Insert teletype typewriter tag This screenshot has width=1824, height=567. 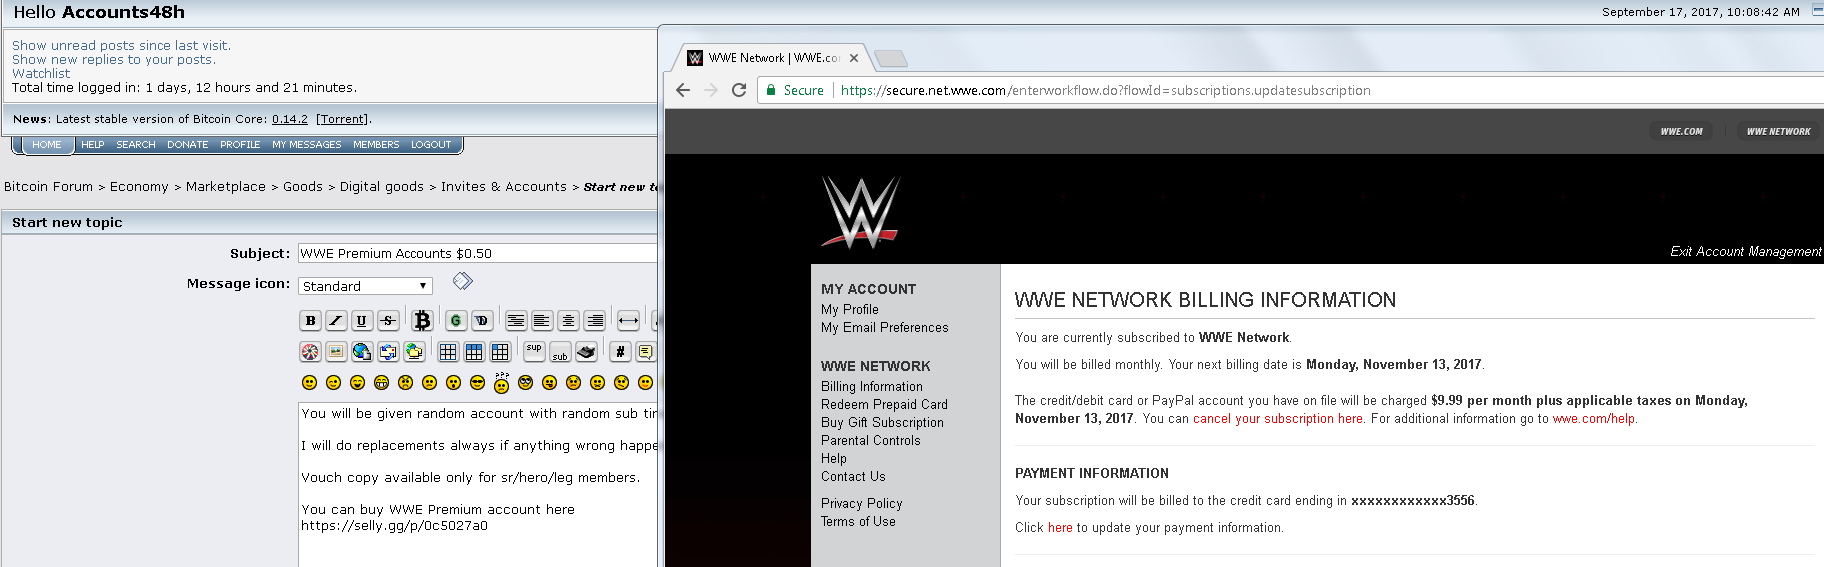[x=586, y=351]
